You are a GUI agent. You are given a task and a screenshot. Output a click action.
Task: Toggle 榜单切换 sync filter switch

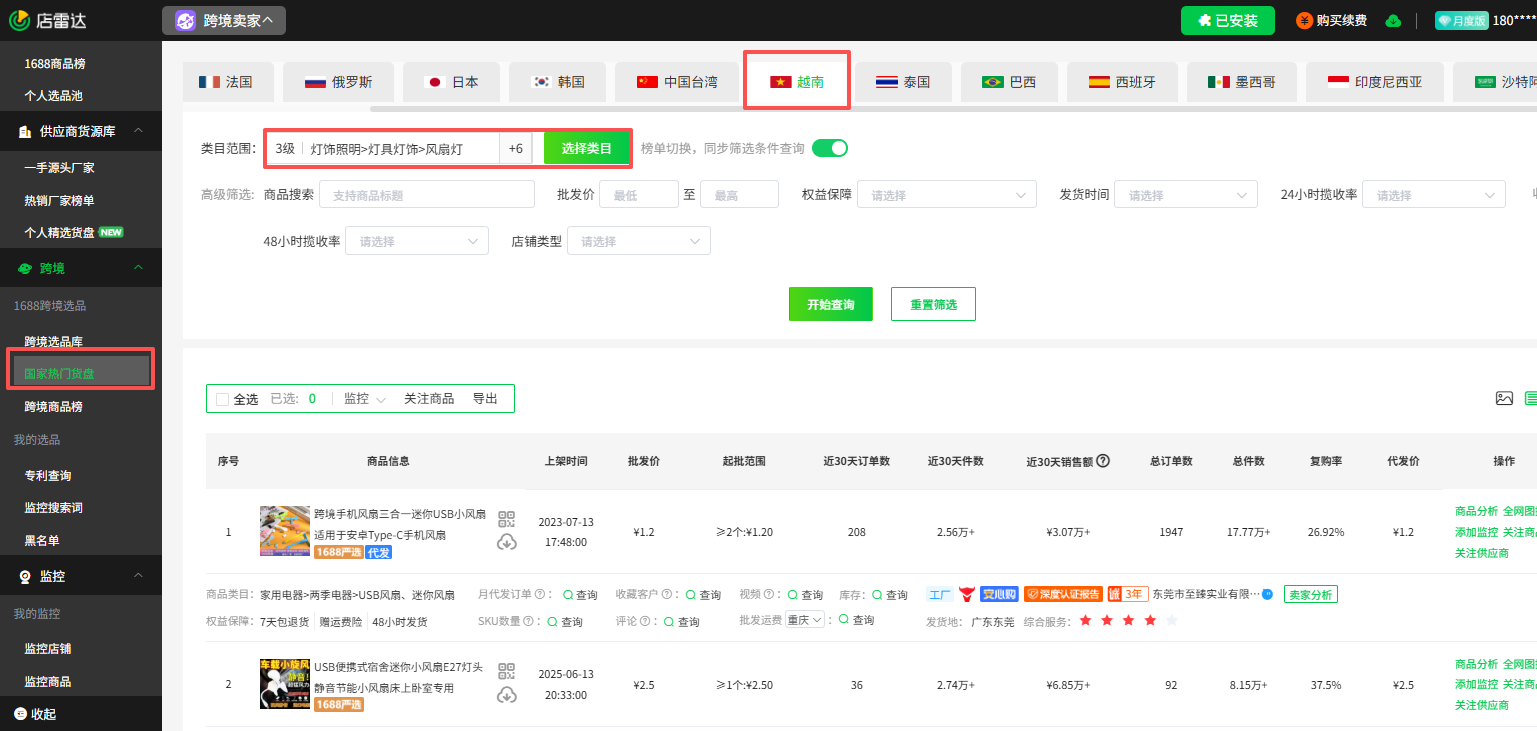(830, 148)
